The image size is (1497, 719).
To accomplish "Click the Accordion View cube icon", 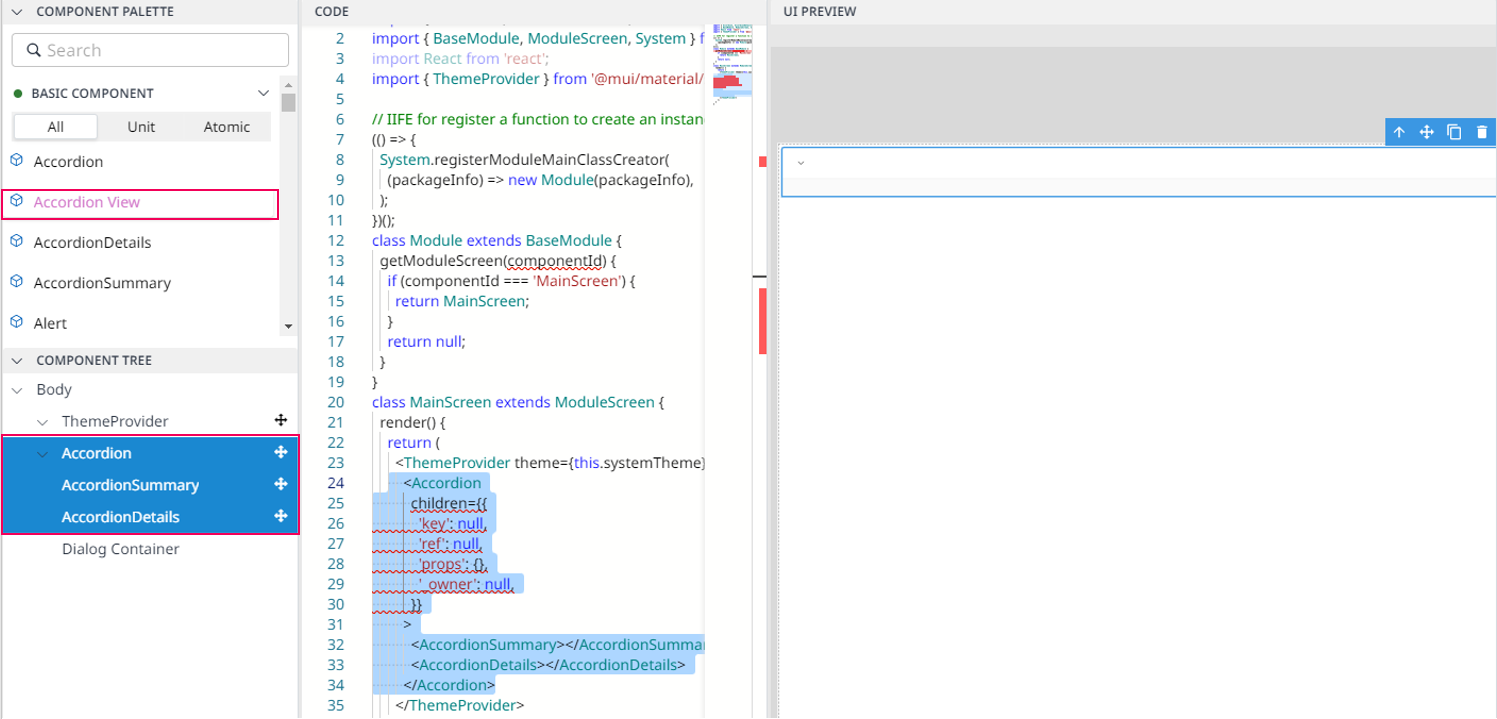I will point(16,201).
